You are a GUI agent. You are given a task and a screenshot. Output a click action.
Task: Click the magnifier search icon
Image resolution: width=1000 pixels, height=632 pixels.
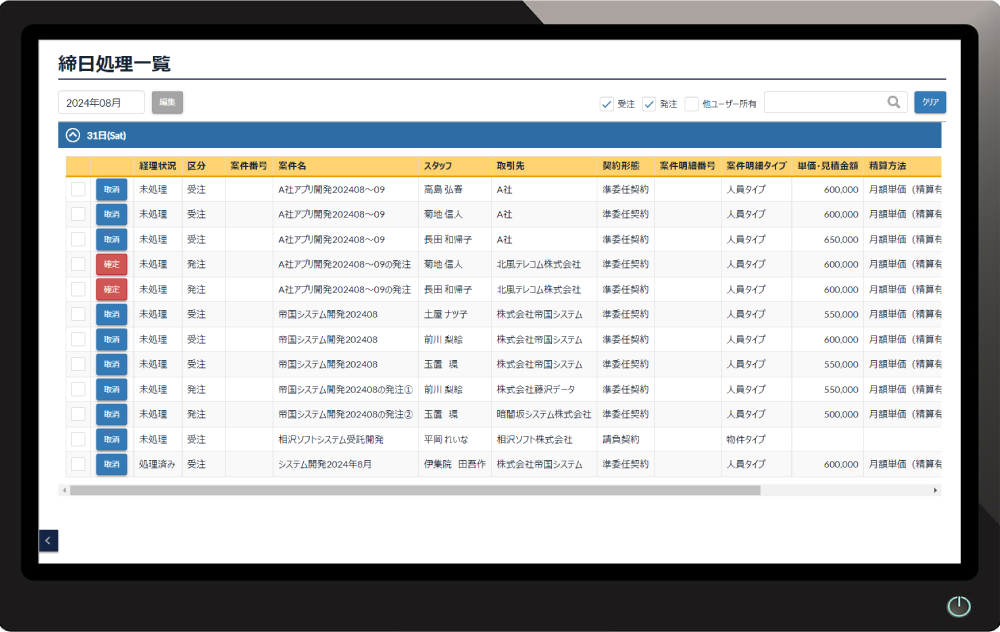point(893,102)
